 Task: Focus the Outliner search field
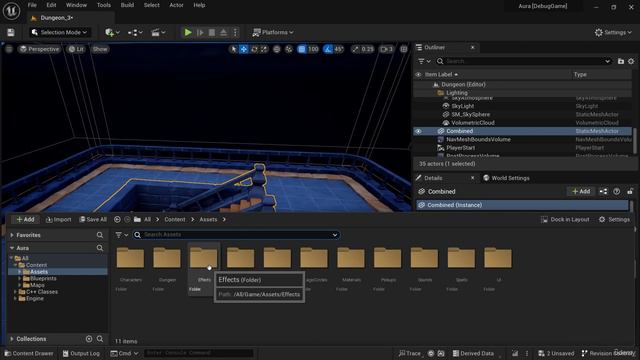(524, 61)
